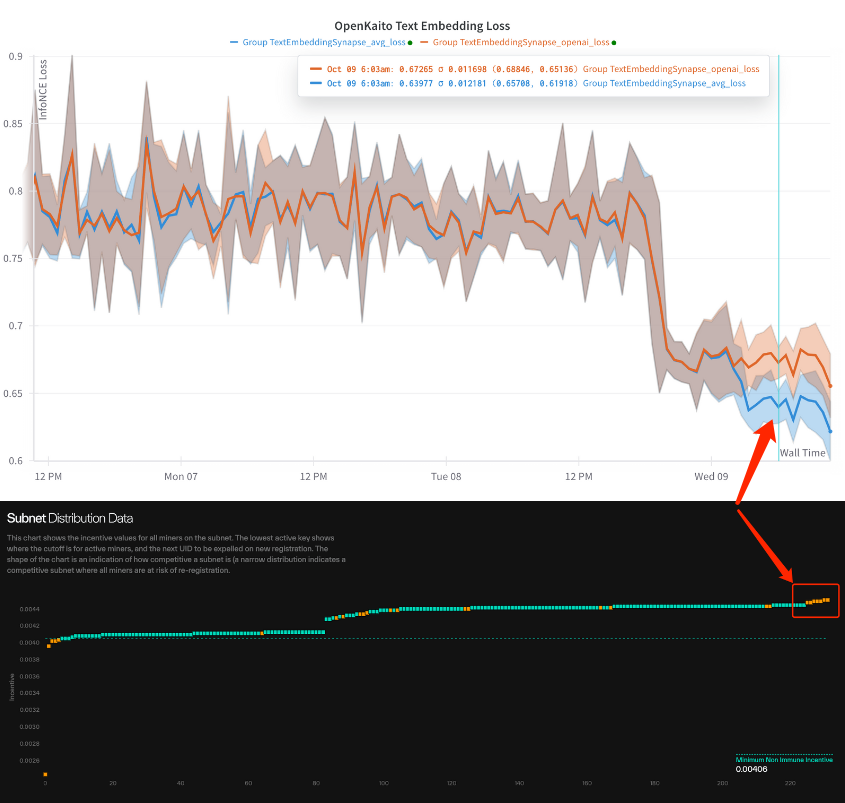Viewport: 845px width, 803px height.
Task: Click the 0.65 y-axis tick label
Action: click(x=13, y=393)
